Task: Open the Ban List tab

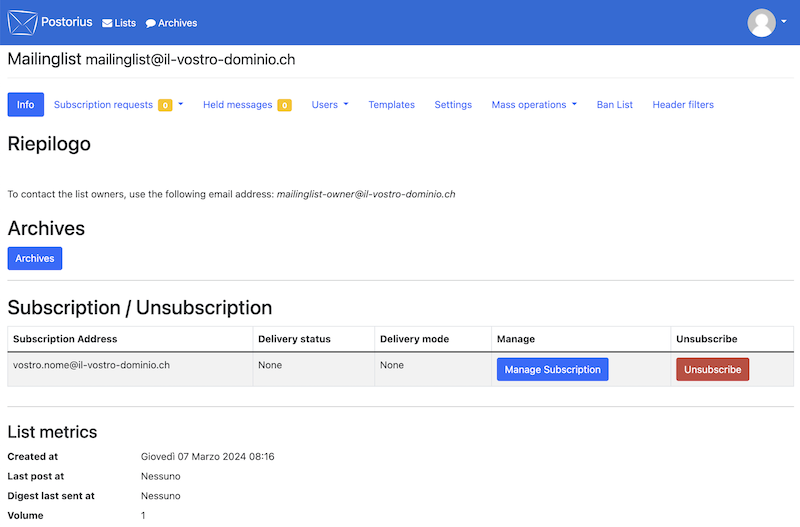Action: pyautogui.click(x=615, y=105)
